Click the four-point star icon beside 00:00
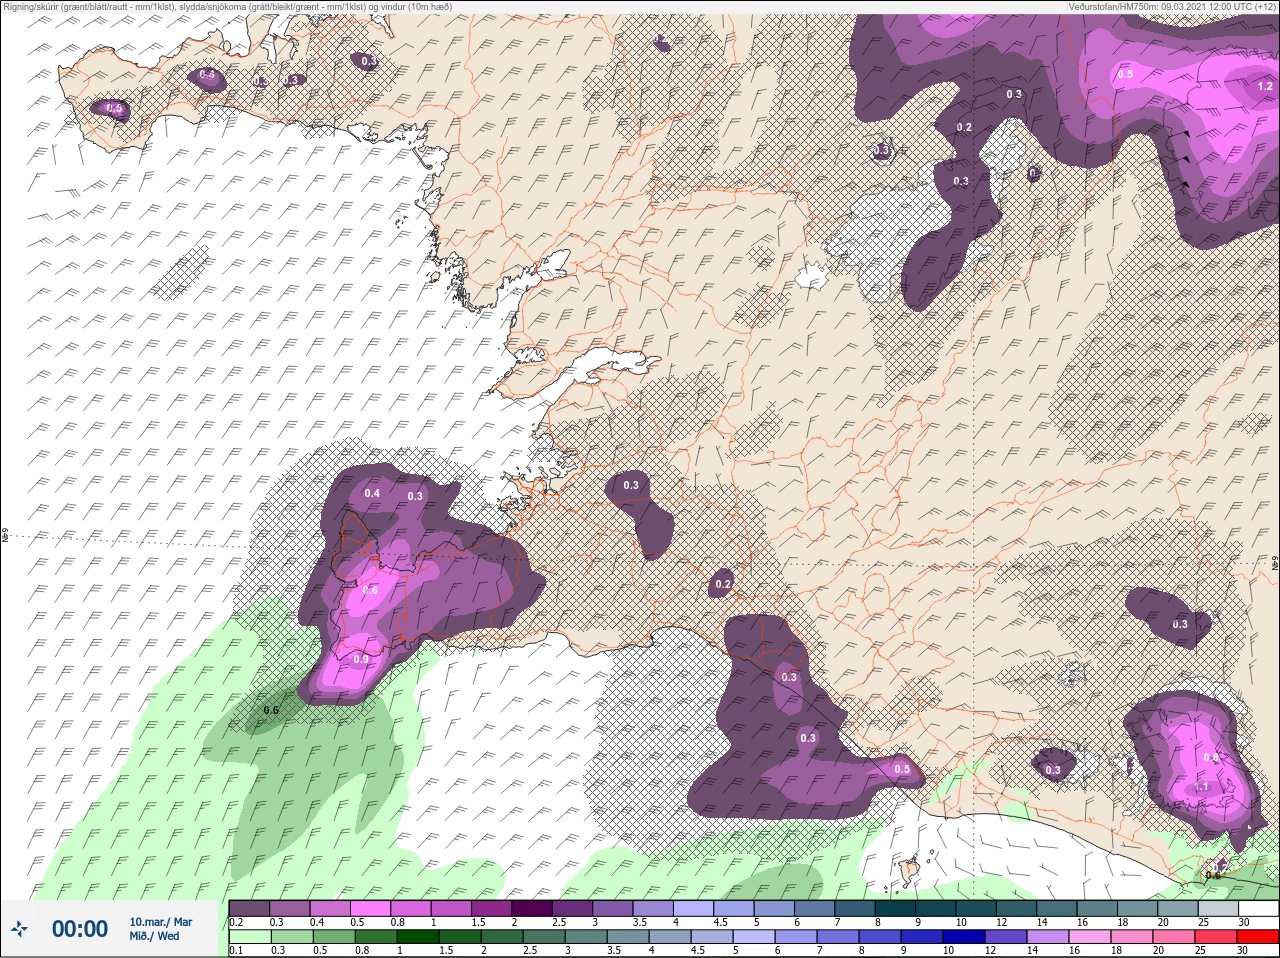Viewport: 1280px width, 958px height. [18, 929]
